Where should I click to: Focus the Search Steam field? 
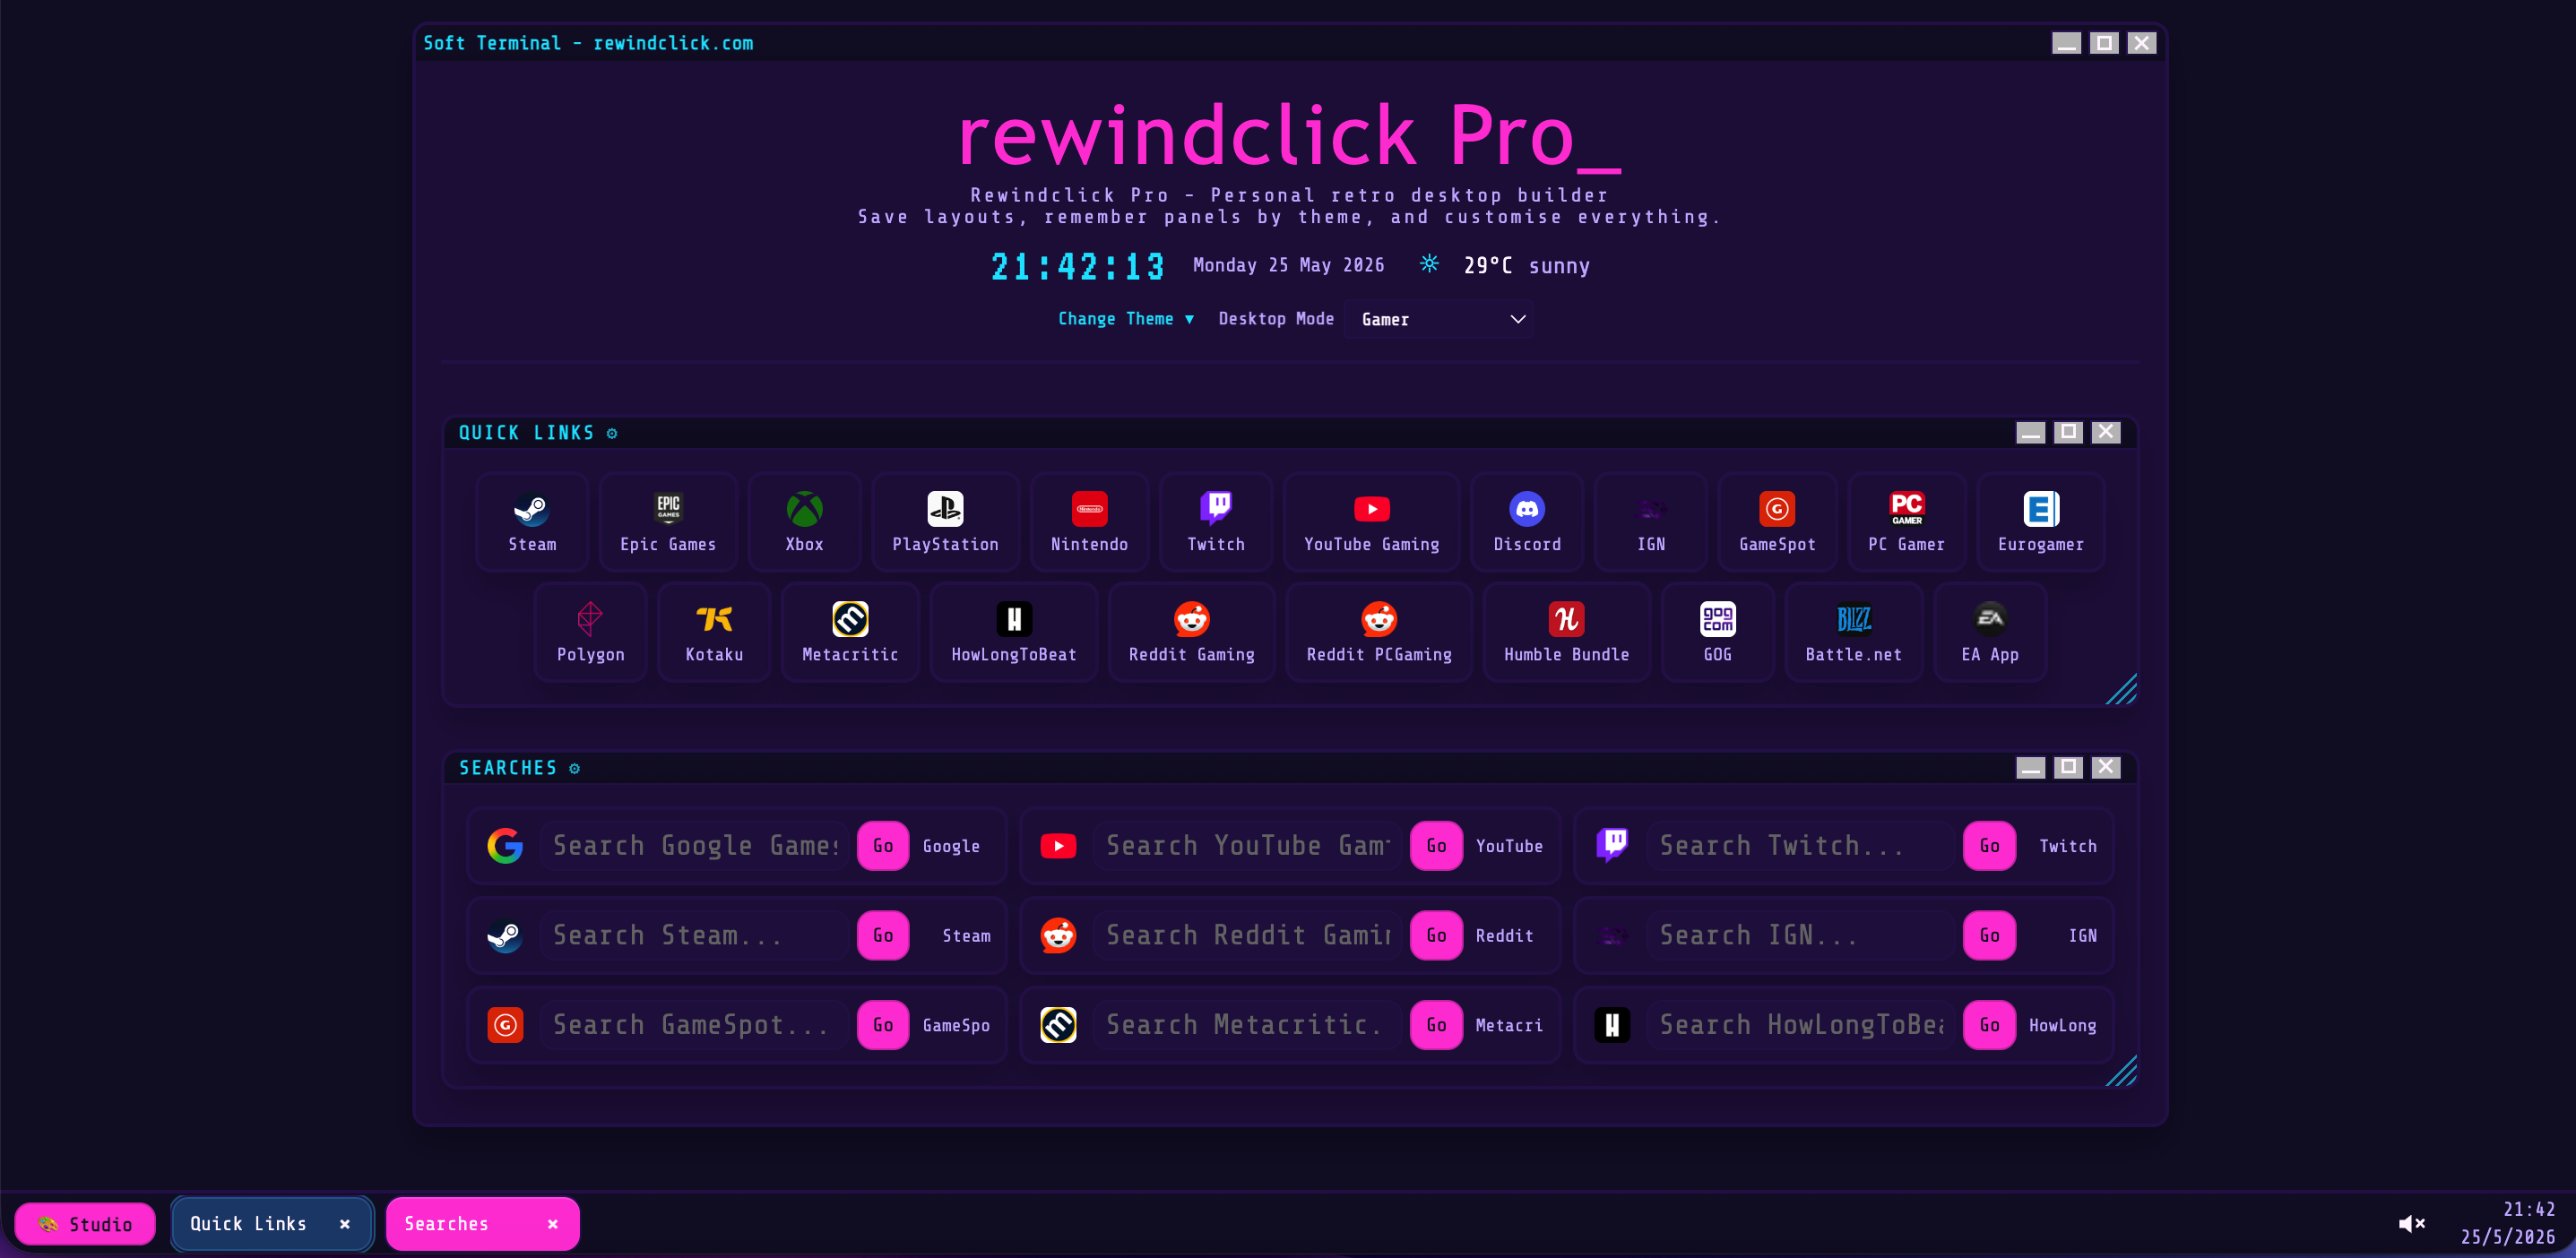pyautogui.click(x=695, y=936)
